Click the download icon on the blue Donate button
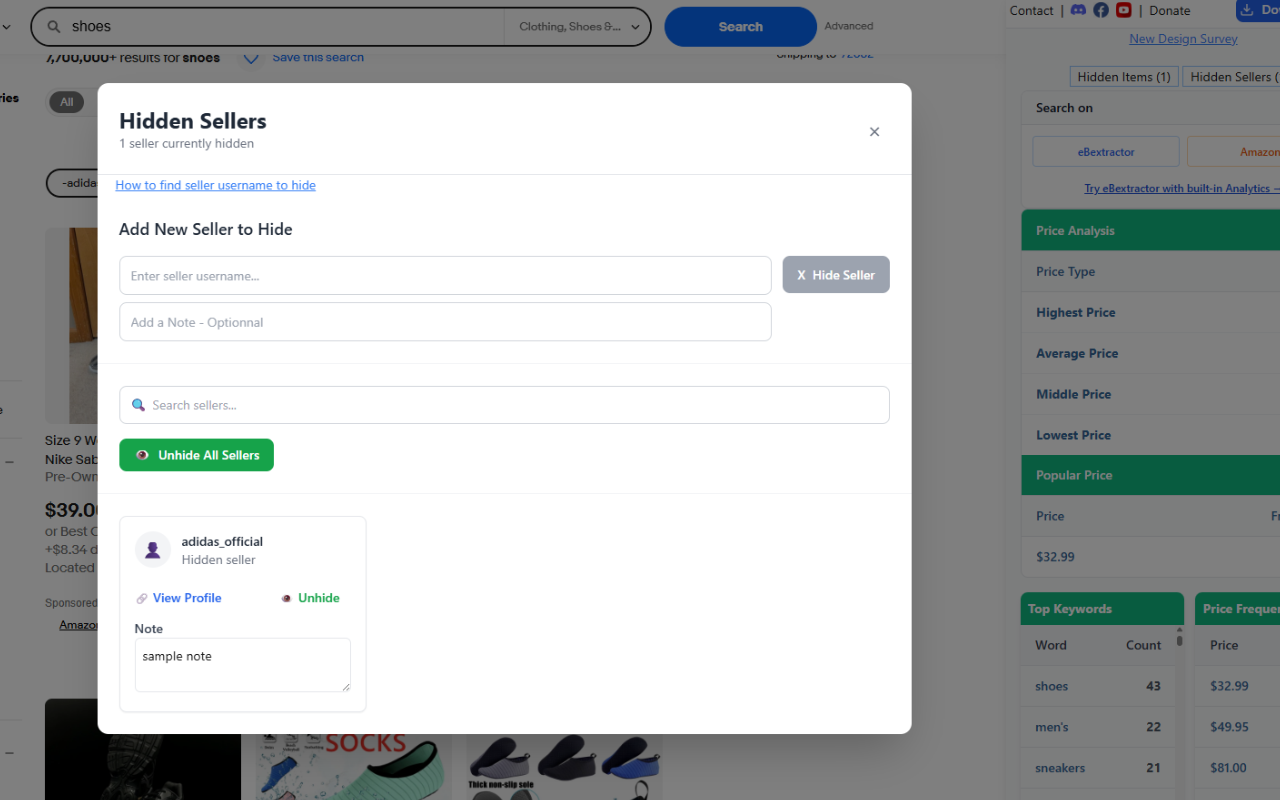 point(1246,10)
